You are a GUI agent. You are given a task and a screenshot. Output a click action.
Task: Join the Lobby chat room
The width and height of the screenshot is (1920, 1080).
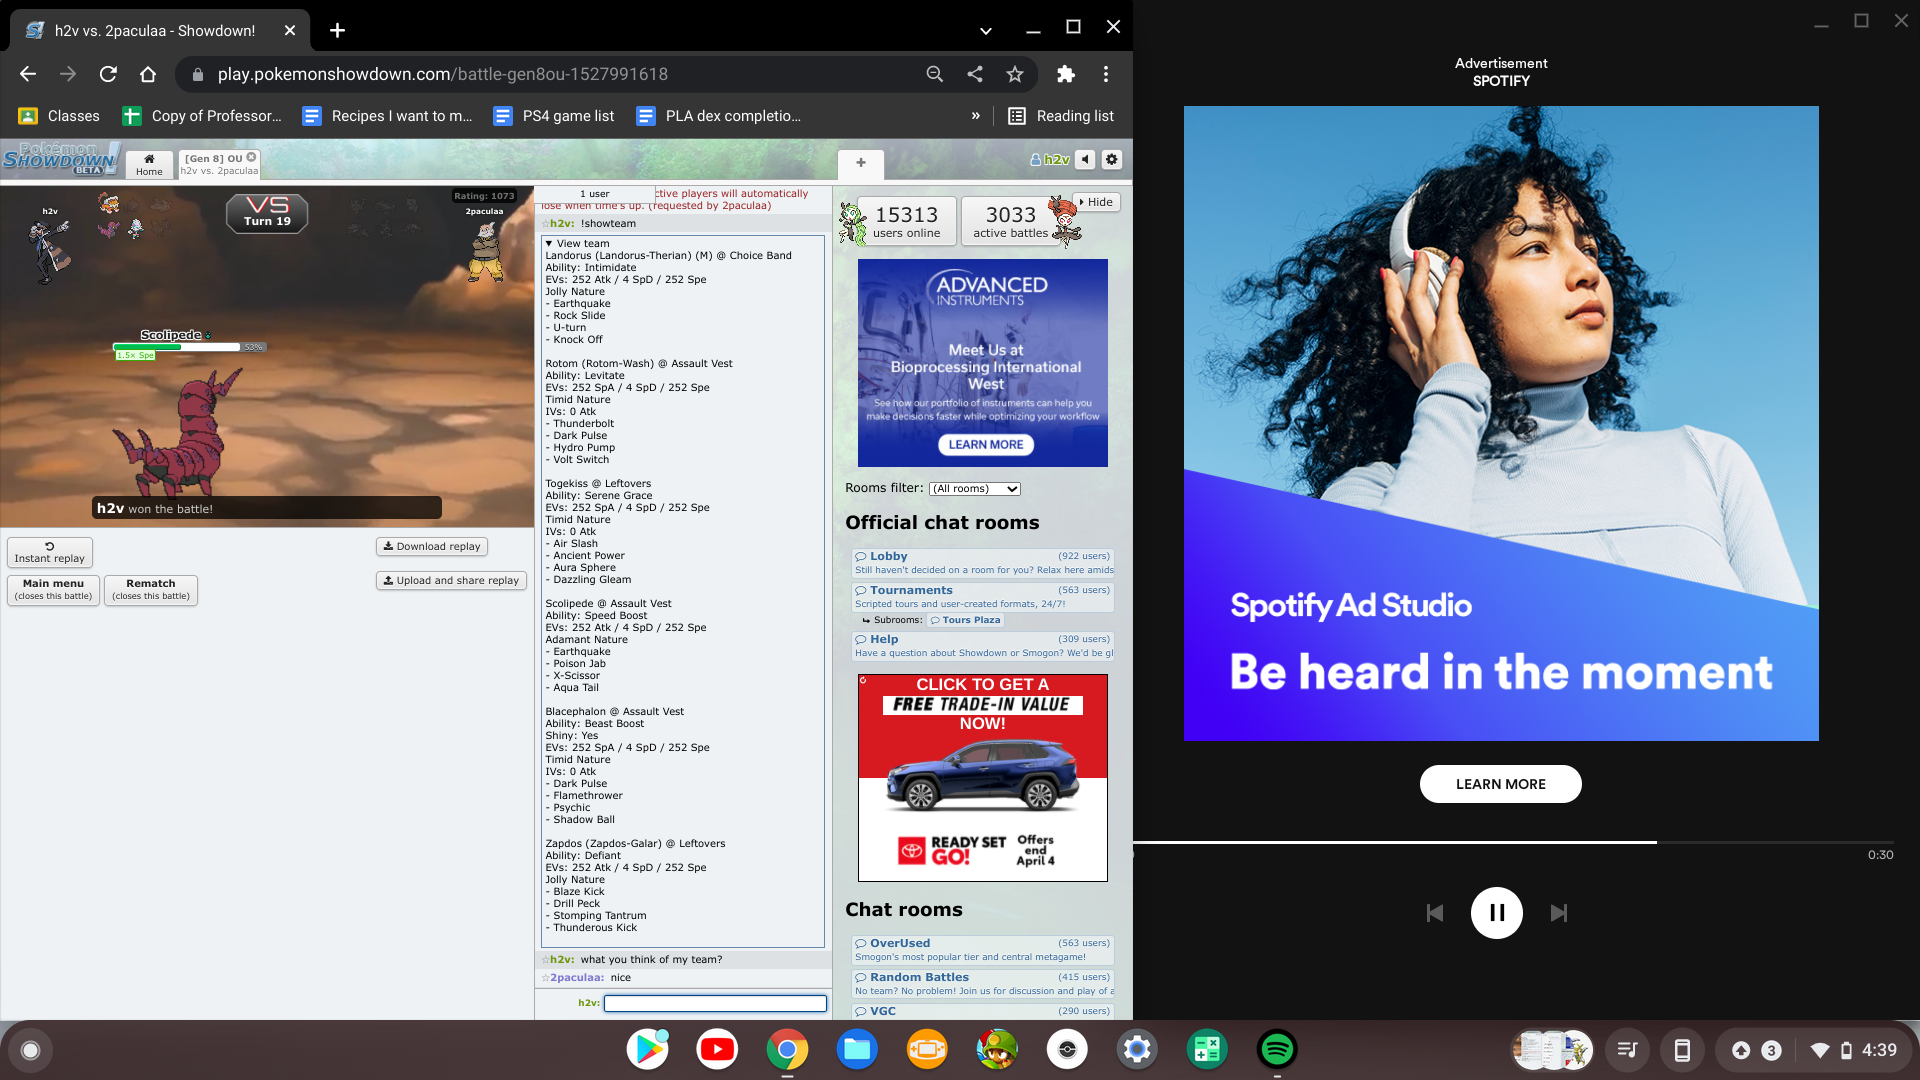click(x=983, y=563)
